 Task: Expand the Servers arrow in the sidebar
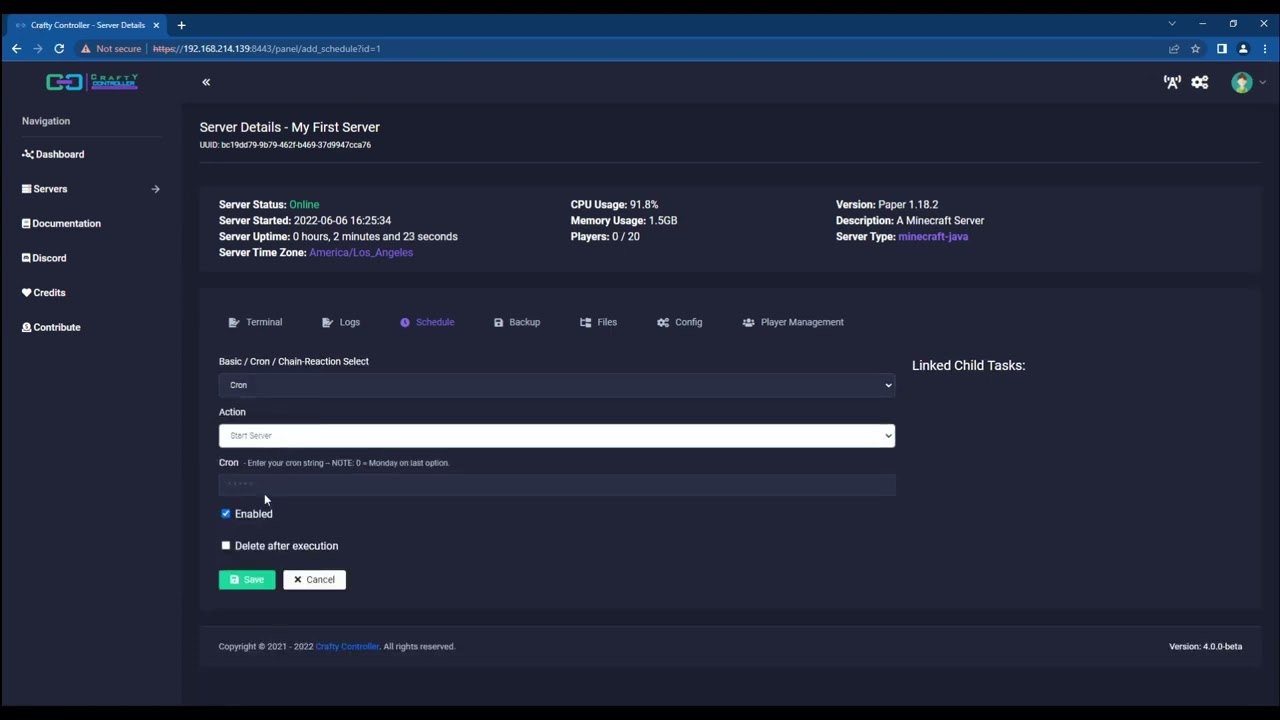(x=155, y=189)
